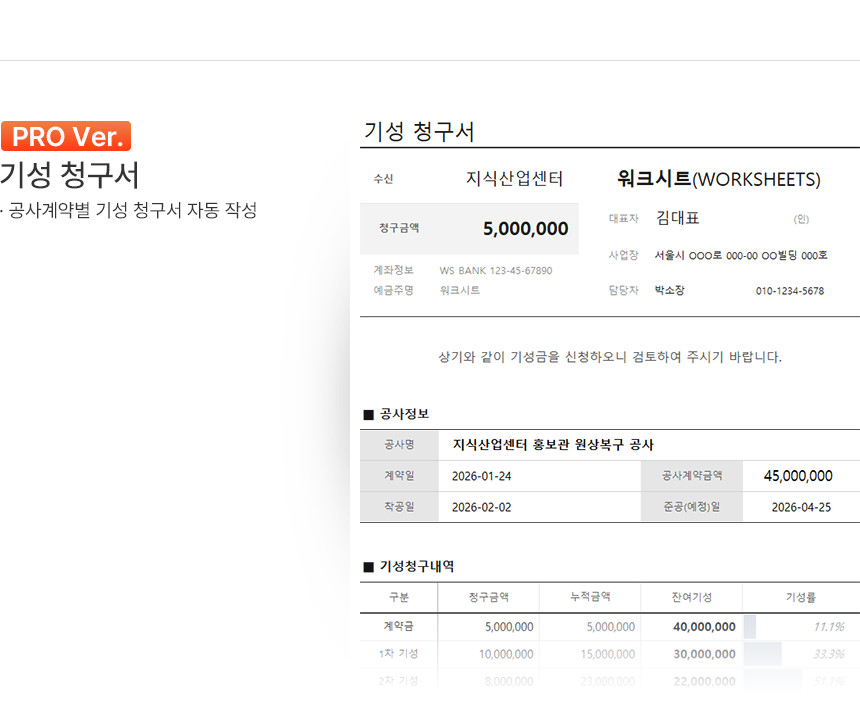This screenshot has height=710, width=860.
Task: Click the square bullet beside 기성청구내역
Action: point(368,566)
